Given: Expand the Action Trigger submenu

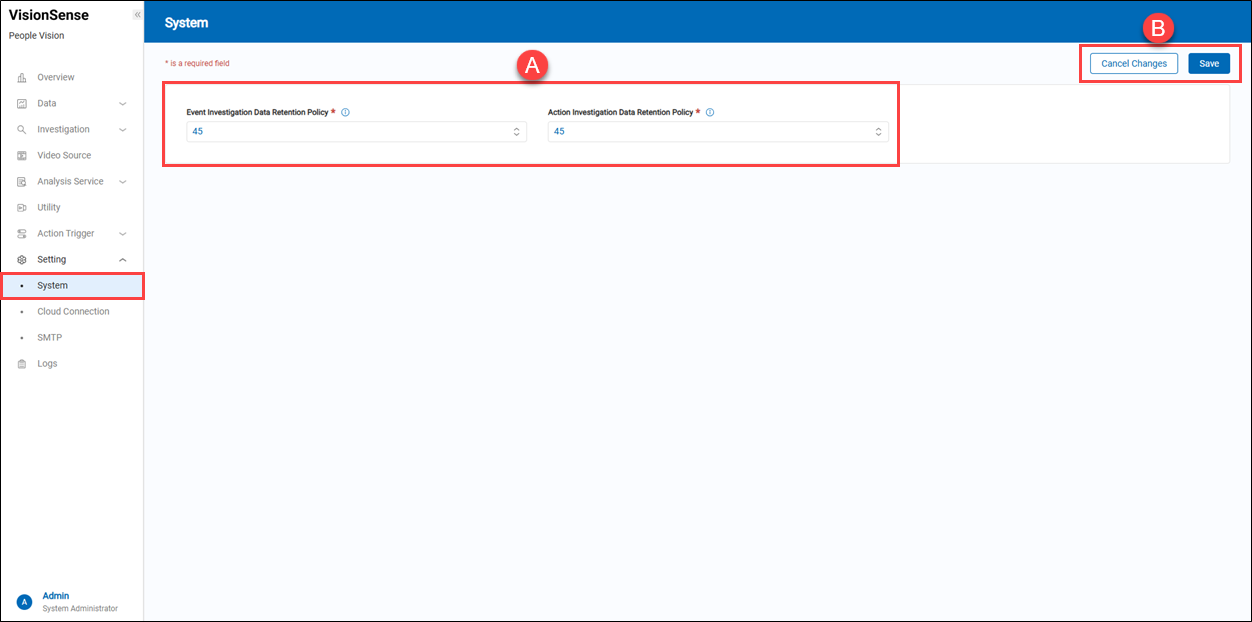Looking at the screenshot, I should pos(123,234).
